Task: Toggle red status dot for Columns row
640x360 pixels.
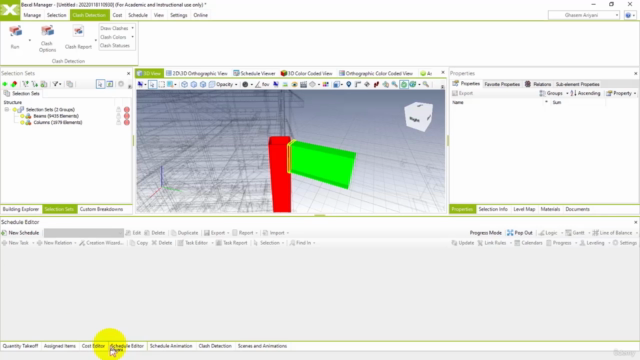Action: (x=127, y=122)
